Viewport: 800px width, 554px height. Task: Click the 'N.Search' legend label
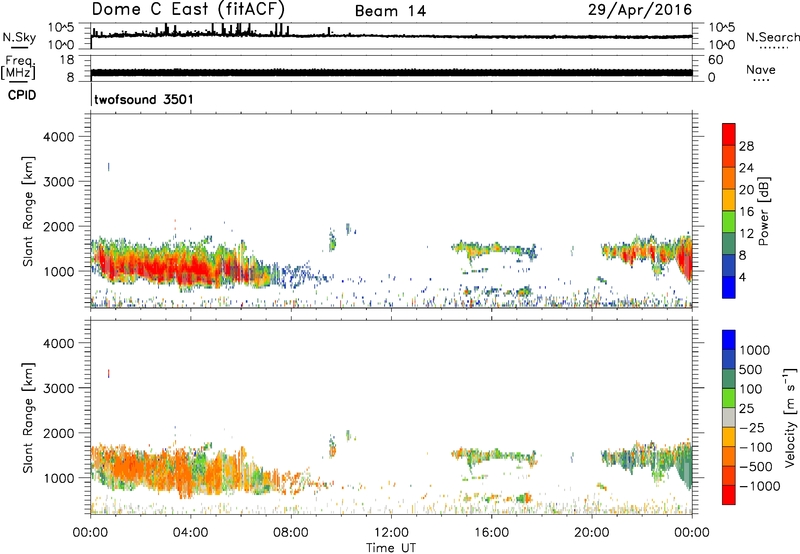[773, 37]
